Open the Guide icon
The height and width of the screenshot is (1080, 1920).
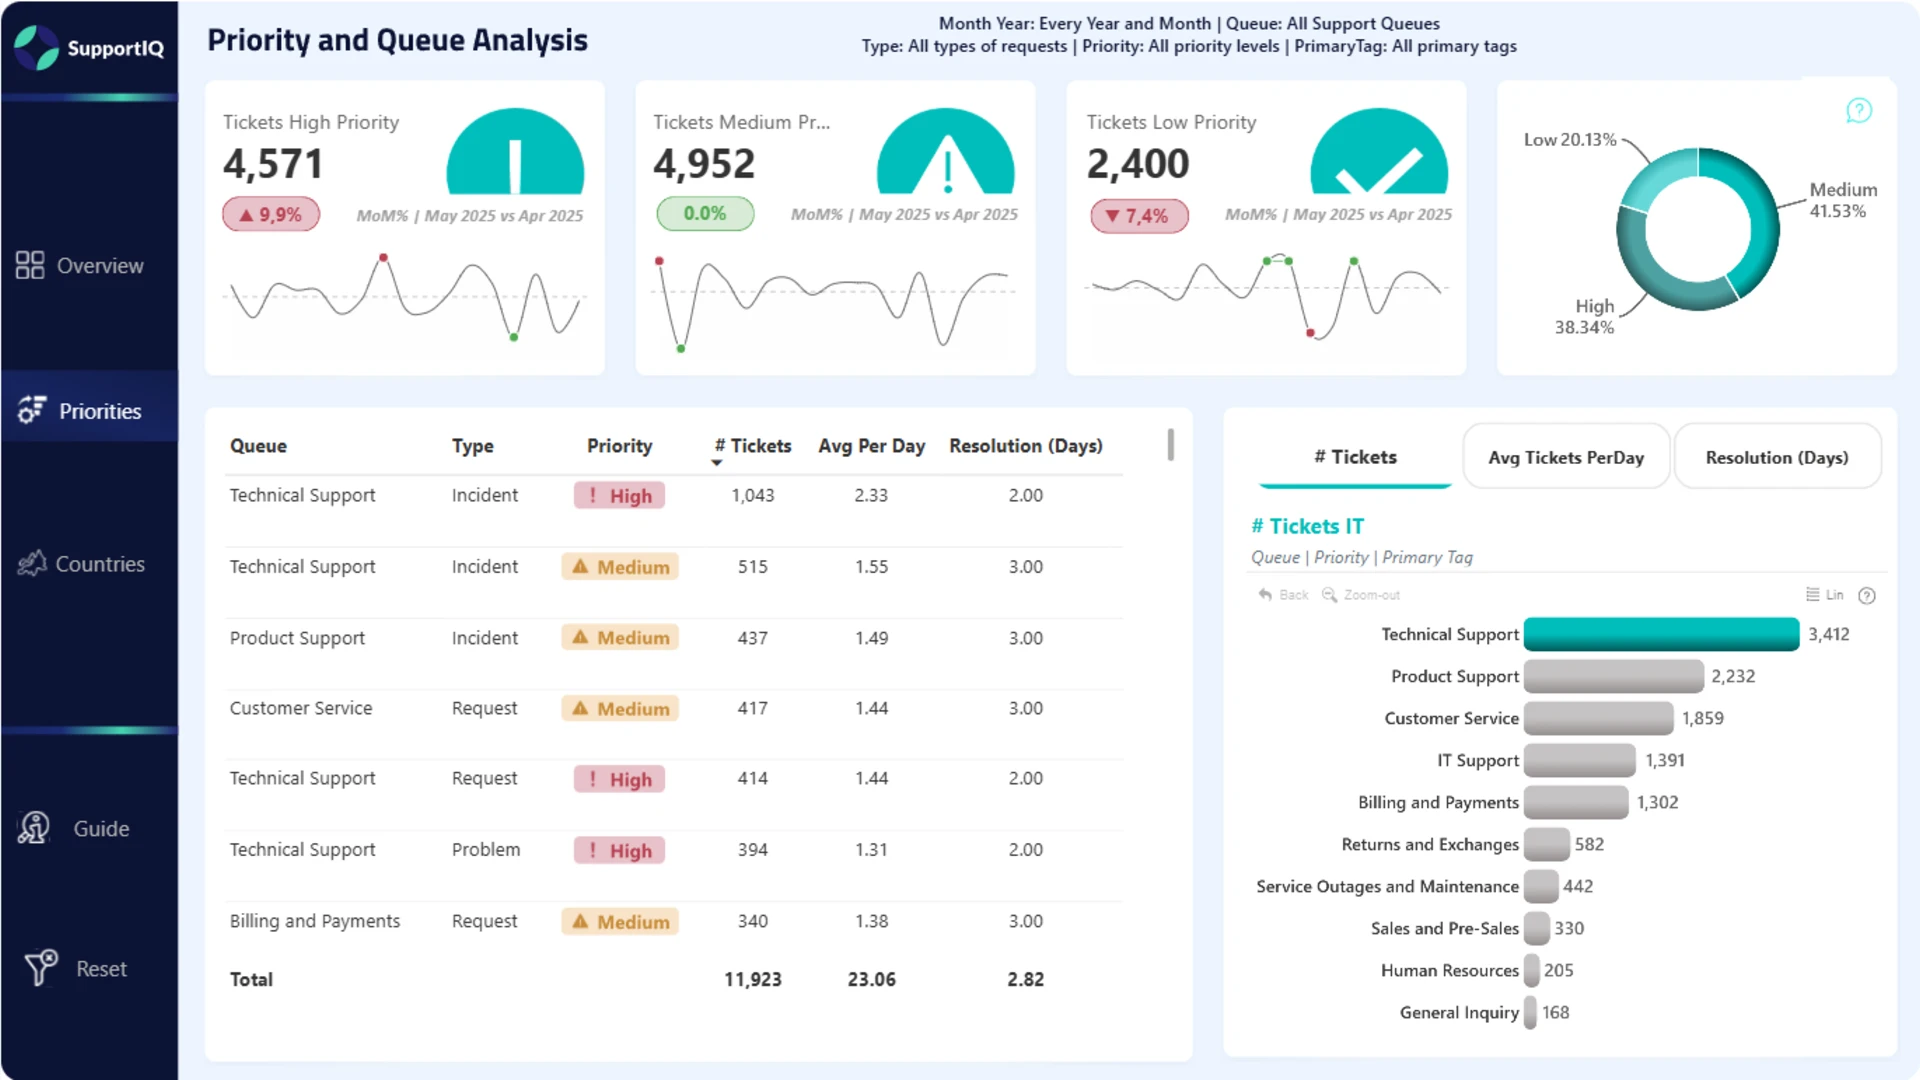[x=34, y=828]
